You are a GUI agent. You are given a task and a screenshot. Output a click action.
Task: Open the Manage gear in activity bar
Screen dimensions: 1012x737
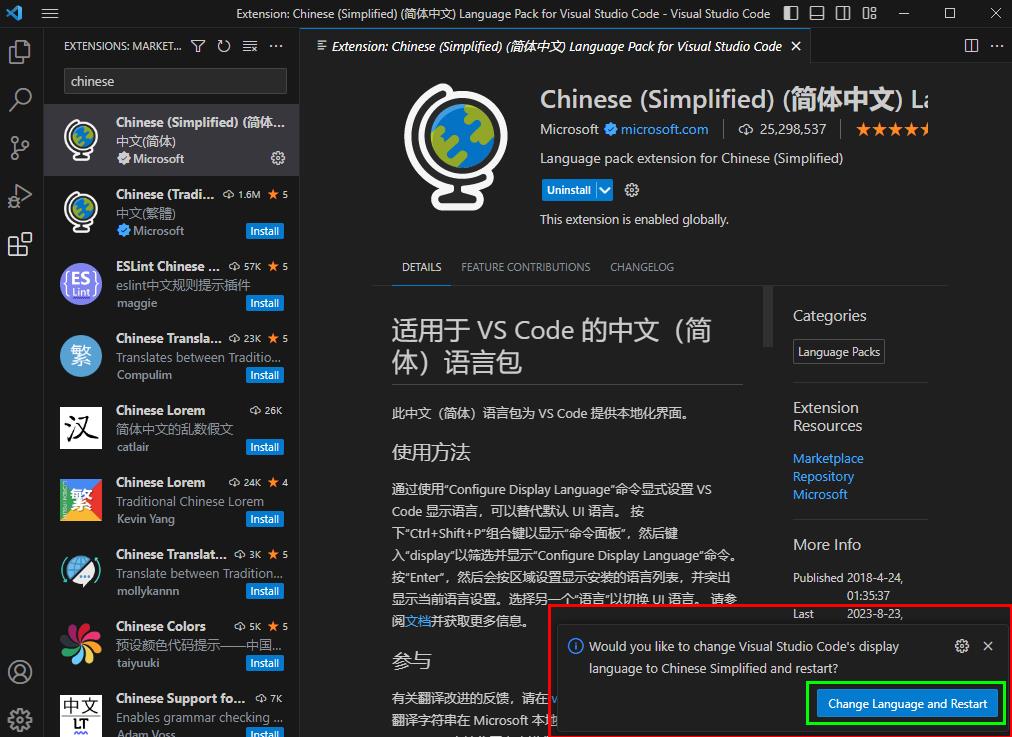coord(20,719)
